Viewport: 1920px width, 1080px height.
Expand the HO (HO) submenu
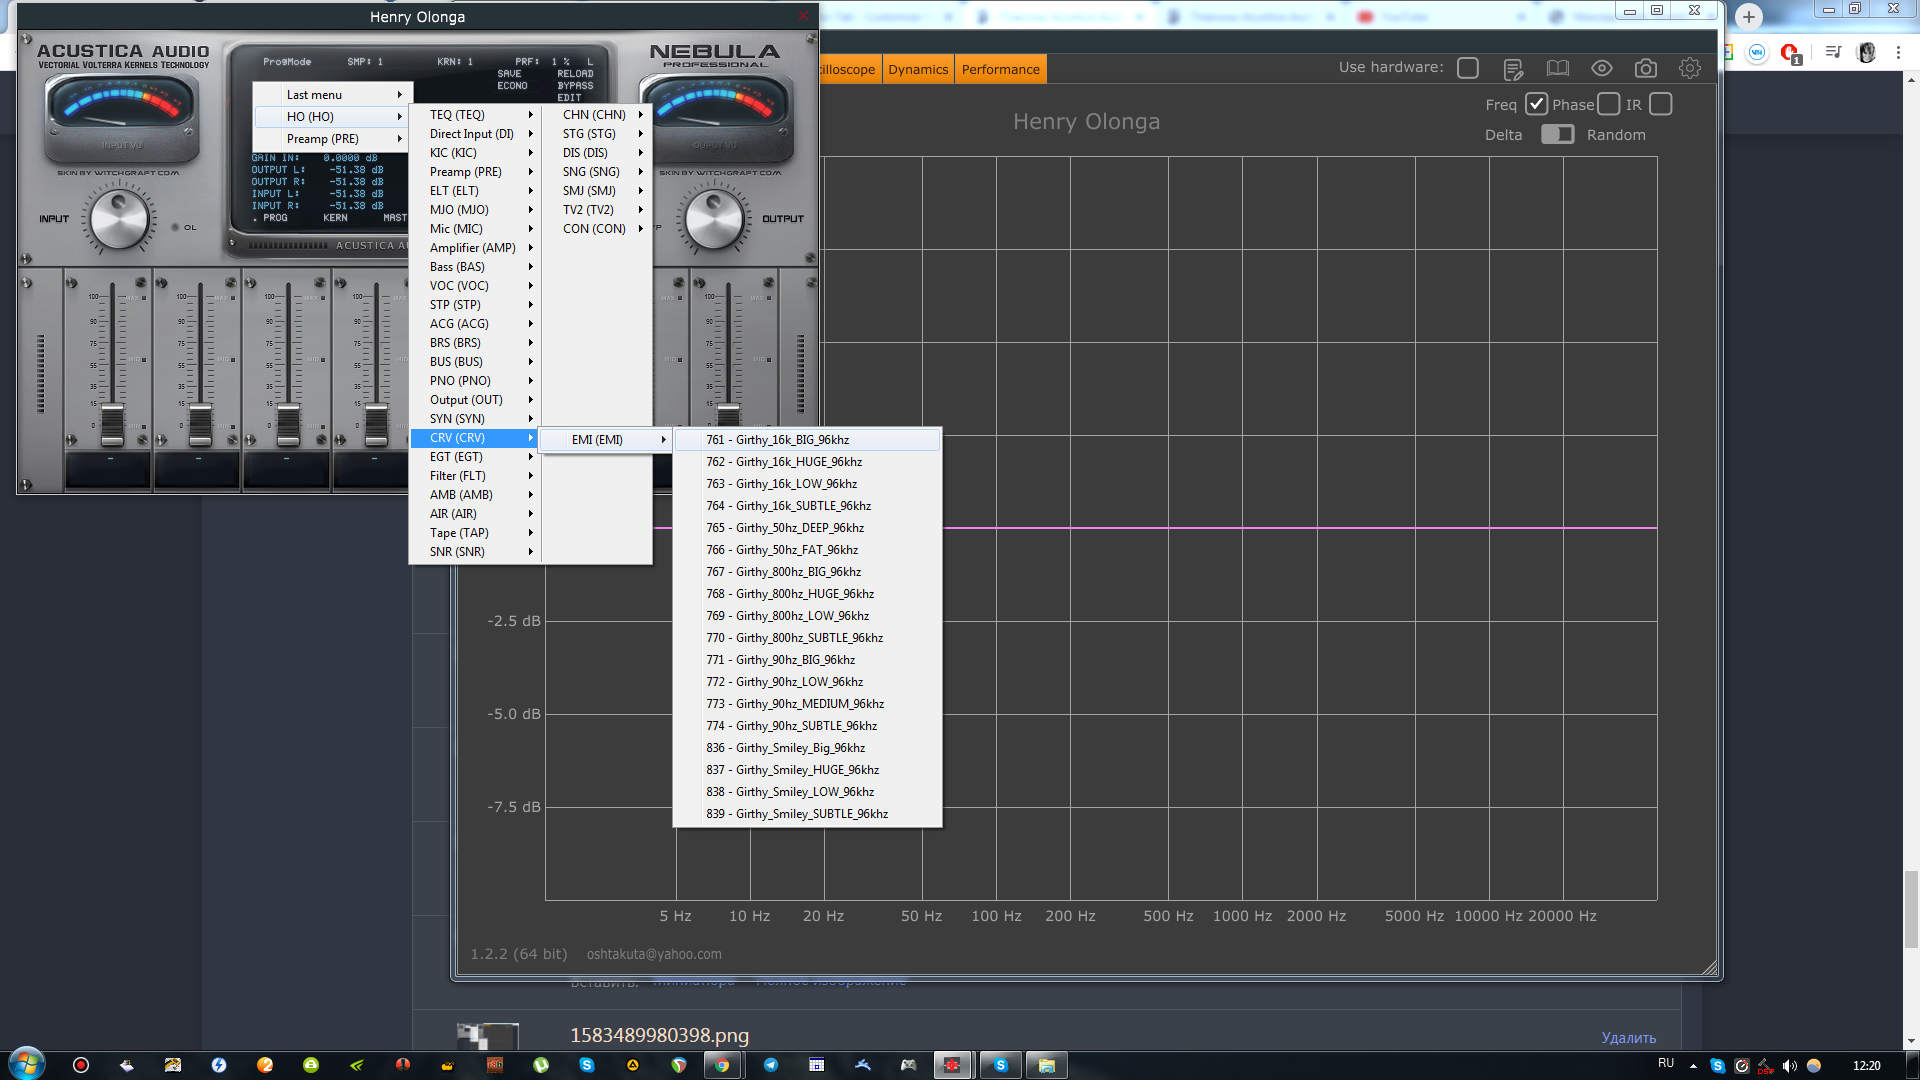[x=332, y=117]
